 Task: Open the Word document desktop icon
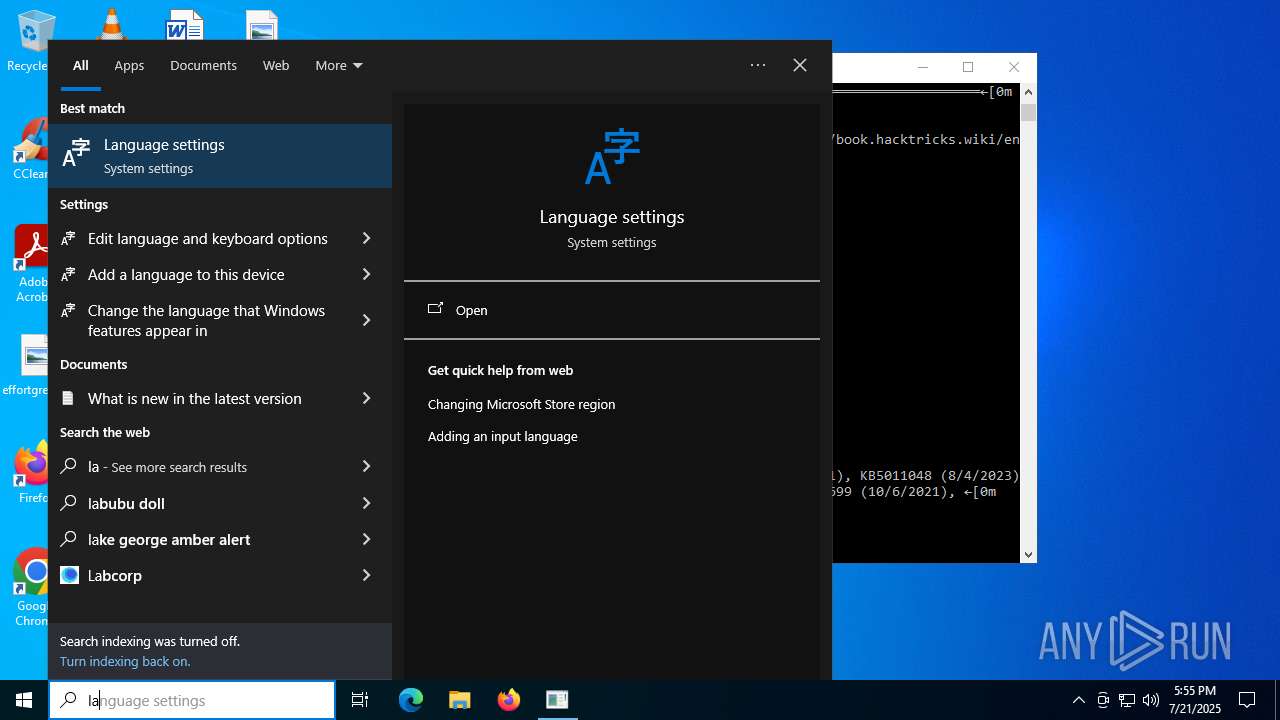click(185, 24)
